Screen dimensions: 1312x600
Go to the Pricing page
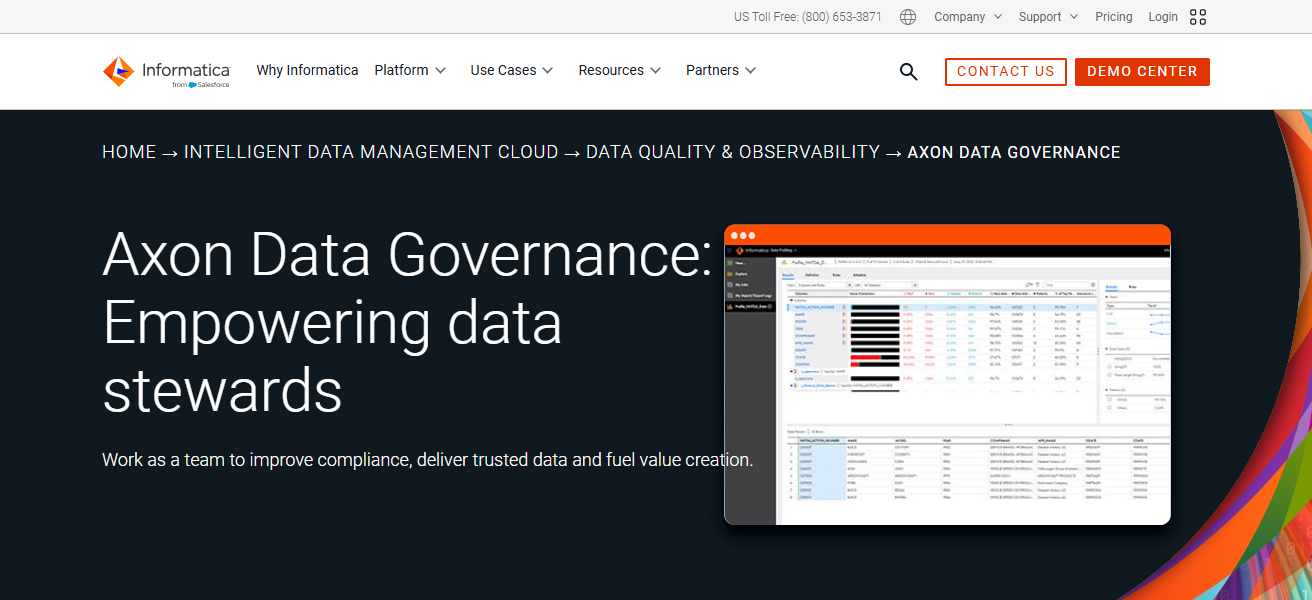(1113, 17)
